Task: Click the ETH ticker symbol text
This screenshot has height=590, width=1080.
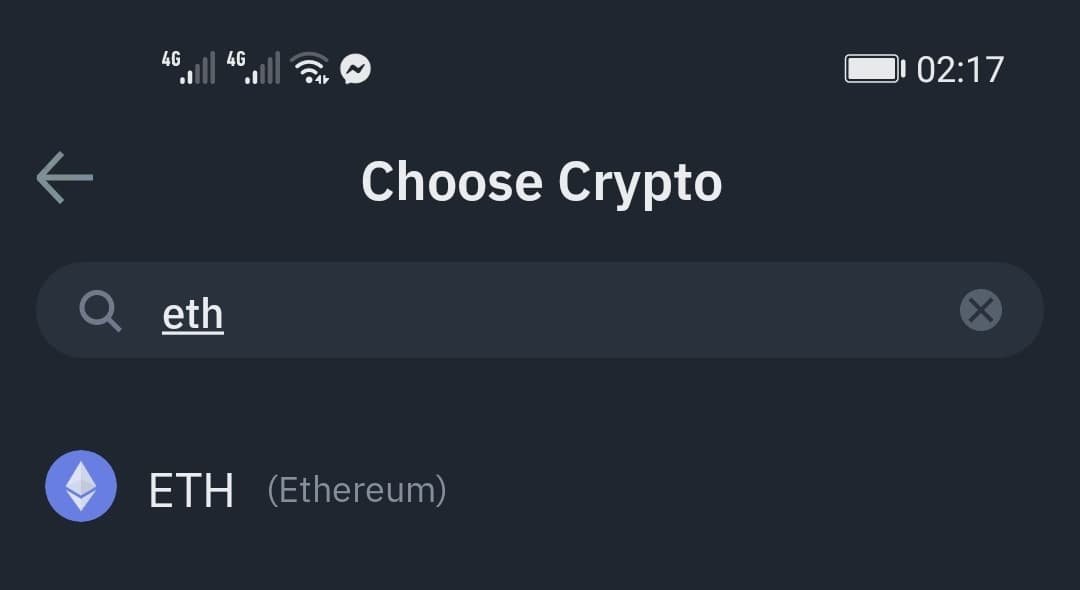Action: click(x=191, y=489)
